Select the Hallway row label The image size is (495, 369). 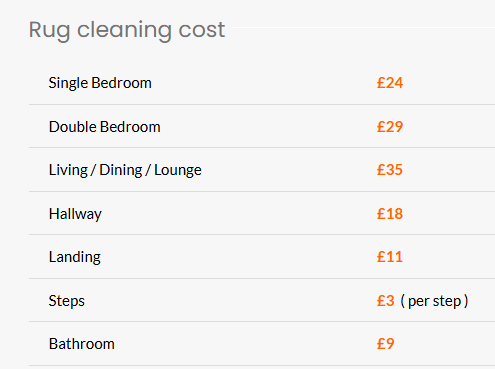pyautogui.click(x=75, y=214)
